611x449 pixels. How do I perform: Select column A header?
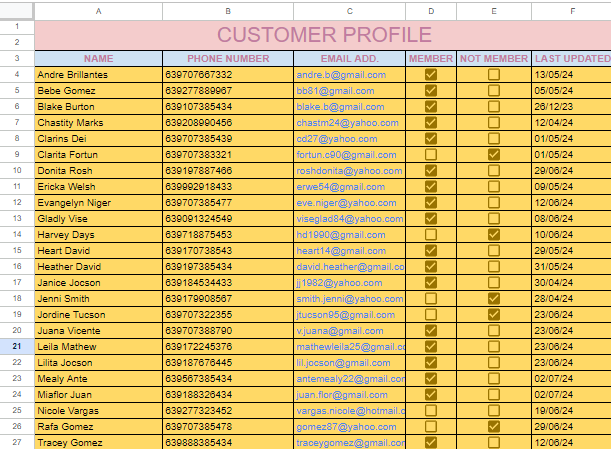pos(99,11)
